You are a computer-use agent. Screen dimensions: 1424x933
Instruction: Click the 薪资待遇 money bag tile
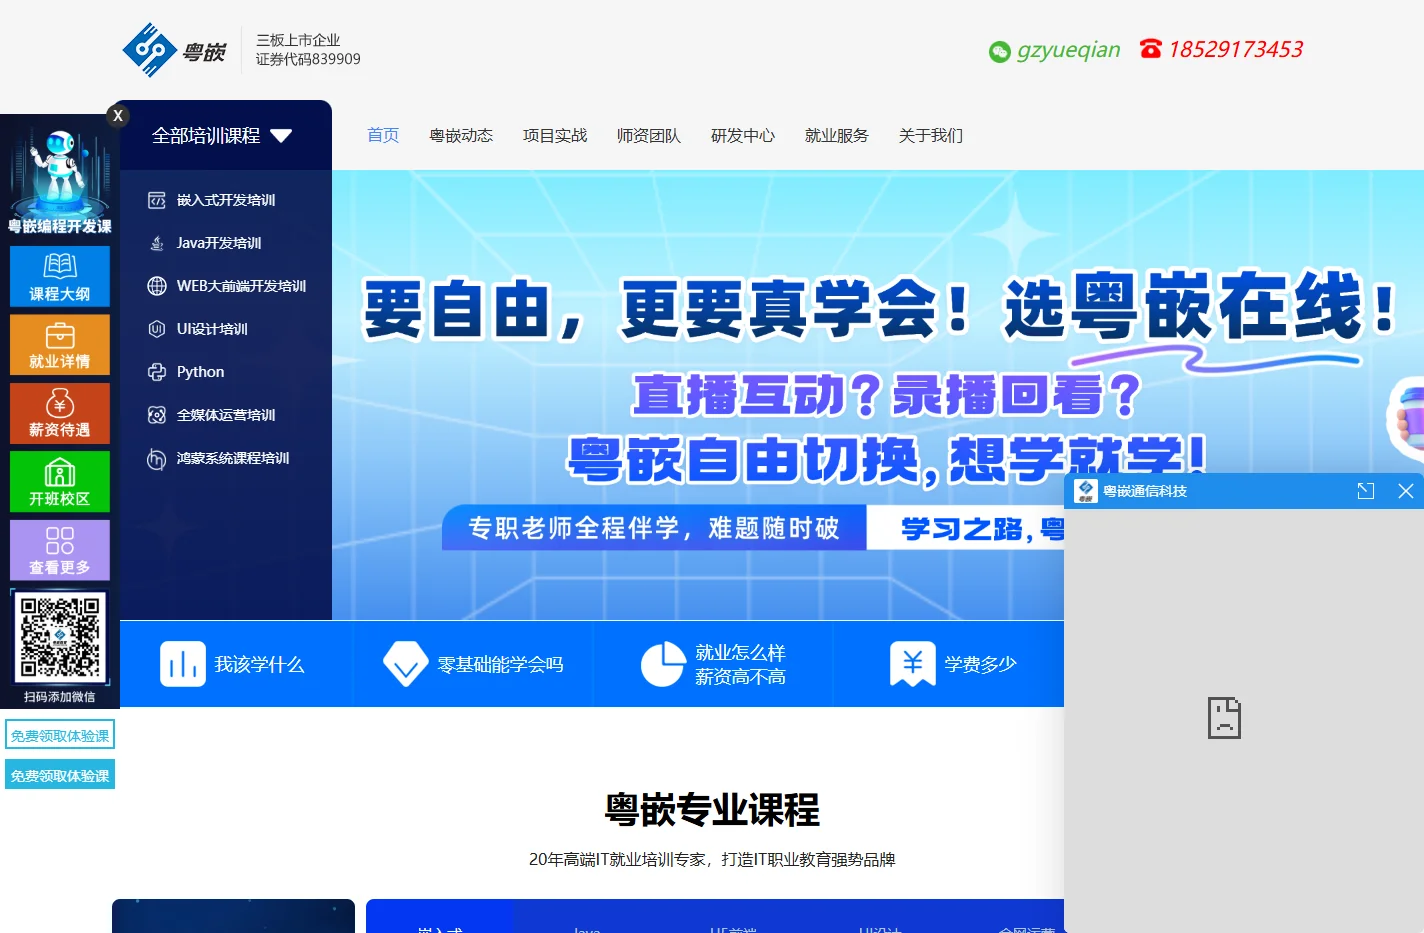tap(60, 413)
